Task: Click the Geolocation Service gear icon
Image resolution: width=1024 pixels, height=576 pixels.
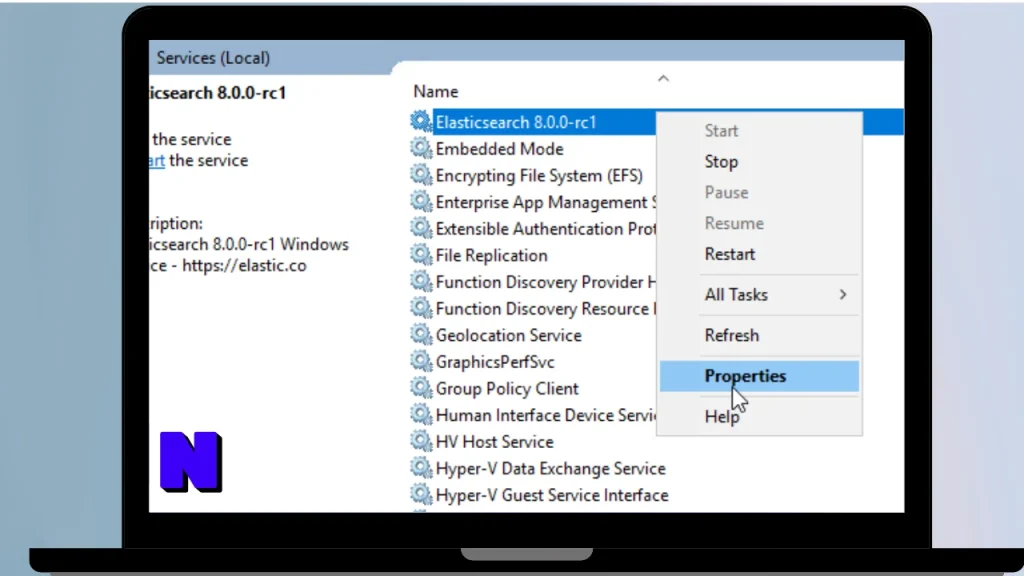Action: tap(421, 335)
